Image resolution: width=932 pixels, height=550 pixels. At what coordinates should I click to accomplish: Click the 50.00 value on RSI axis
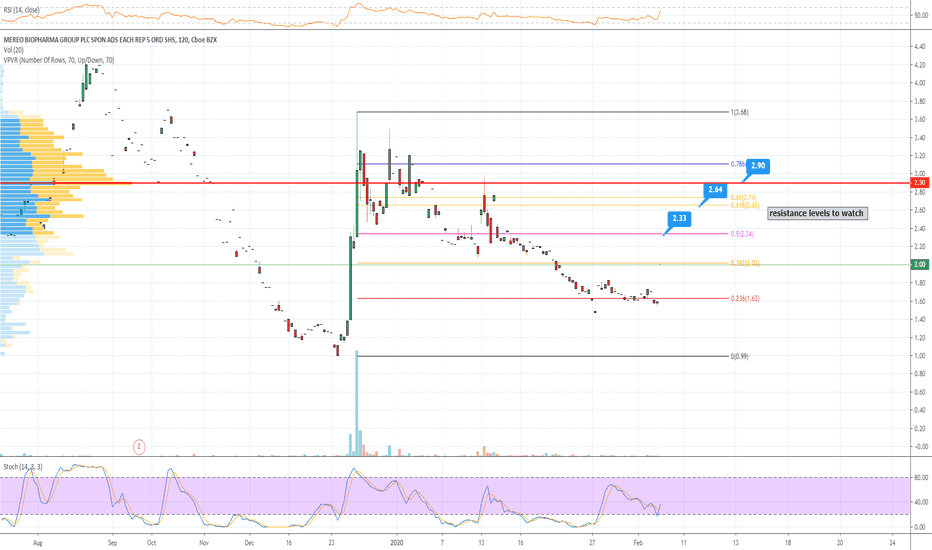tap(921, 15)
